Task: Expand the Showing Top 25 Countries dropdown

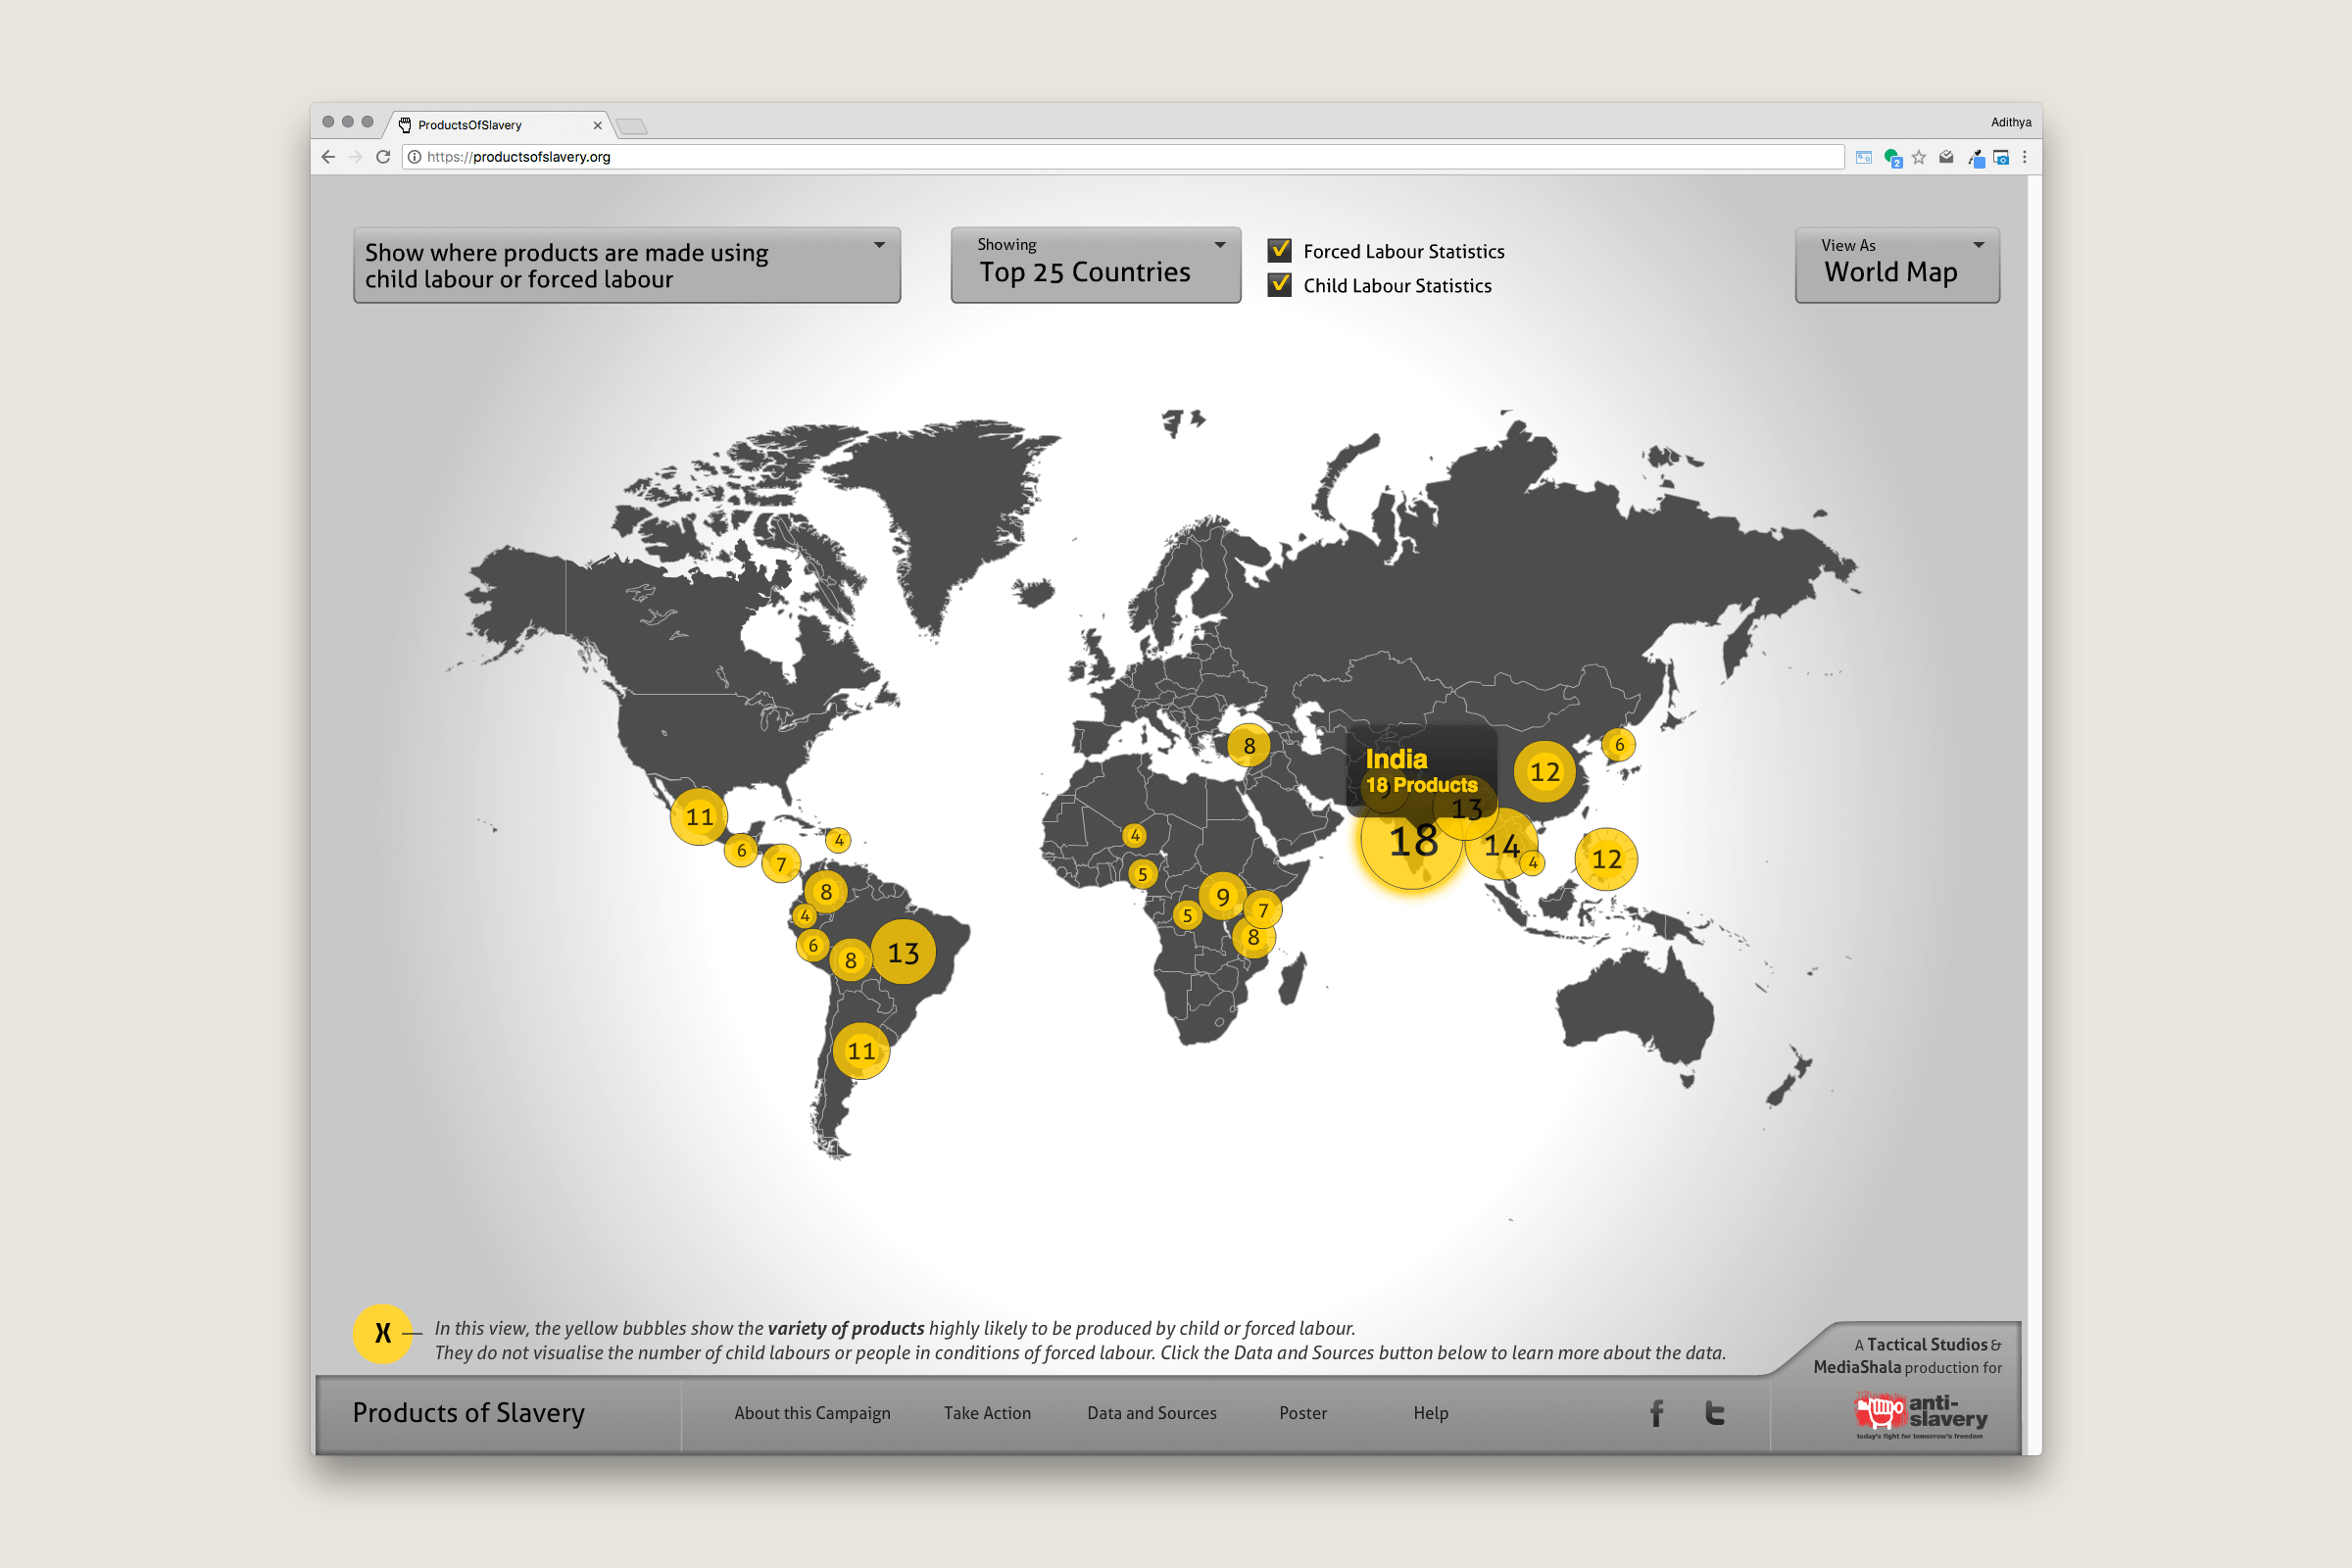Action: click(x=1096, y=265)
